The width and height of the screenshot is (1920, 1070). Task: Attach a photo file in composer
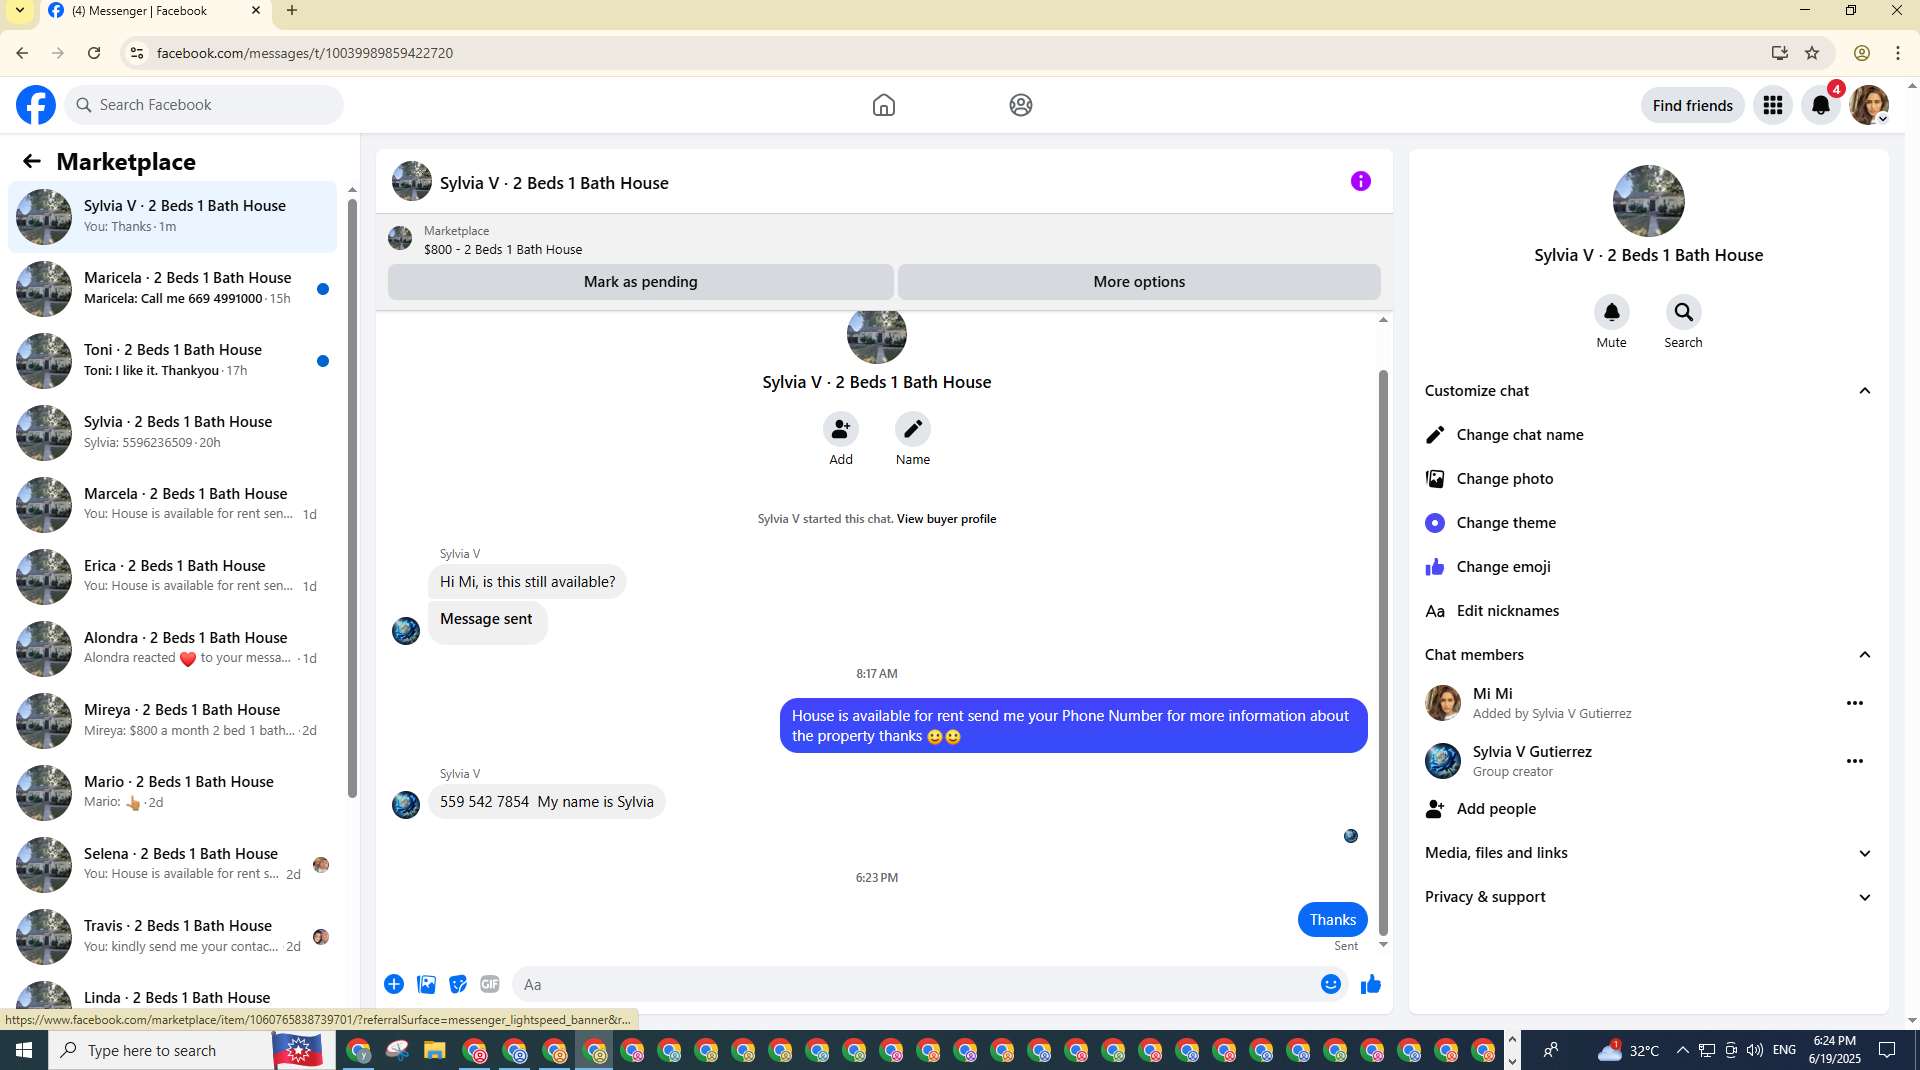[x=426, y=984]
